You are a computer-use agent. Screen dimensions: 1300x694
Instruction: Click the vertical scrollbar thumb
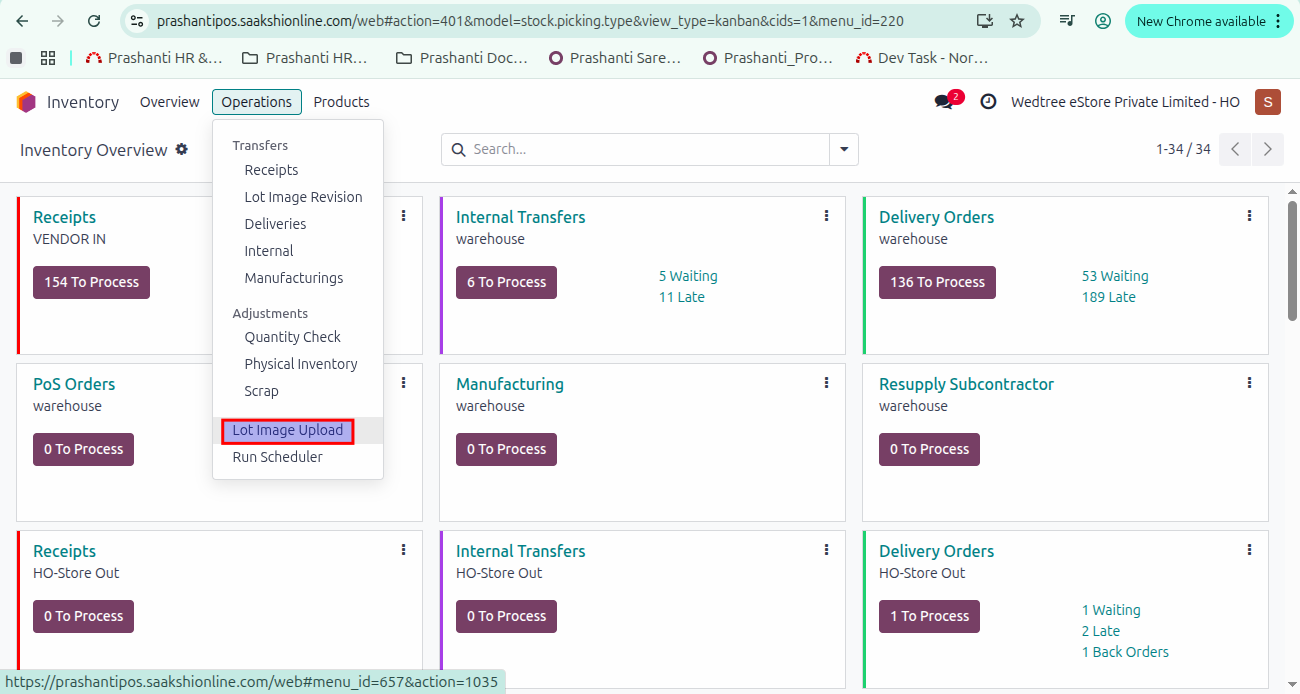(1292, 260)
